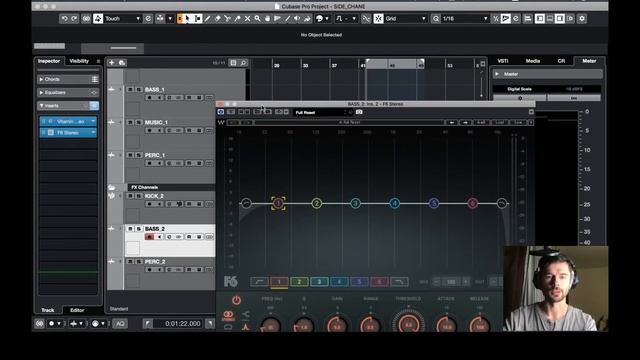Click the plugin snapshot camera icon

point(359,112)
